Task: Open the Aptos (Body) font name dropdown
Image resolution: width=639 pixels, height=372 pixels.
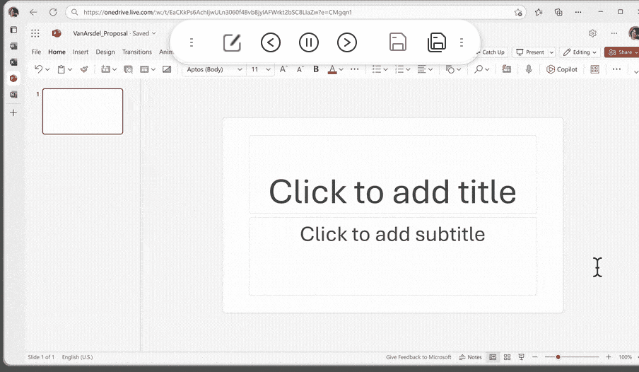Action: click(x=214, y=70)
